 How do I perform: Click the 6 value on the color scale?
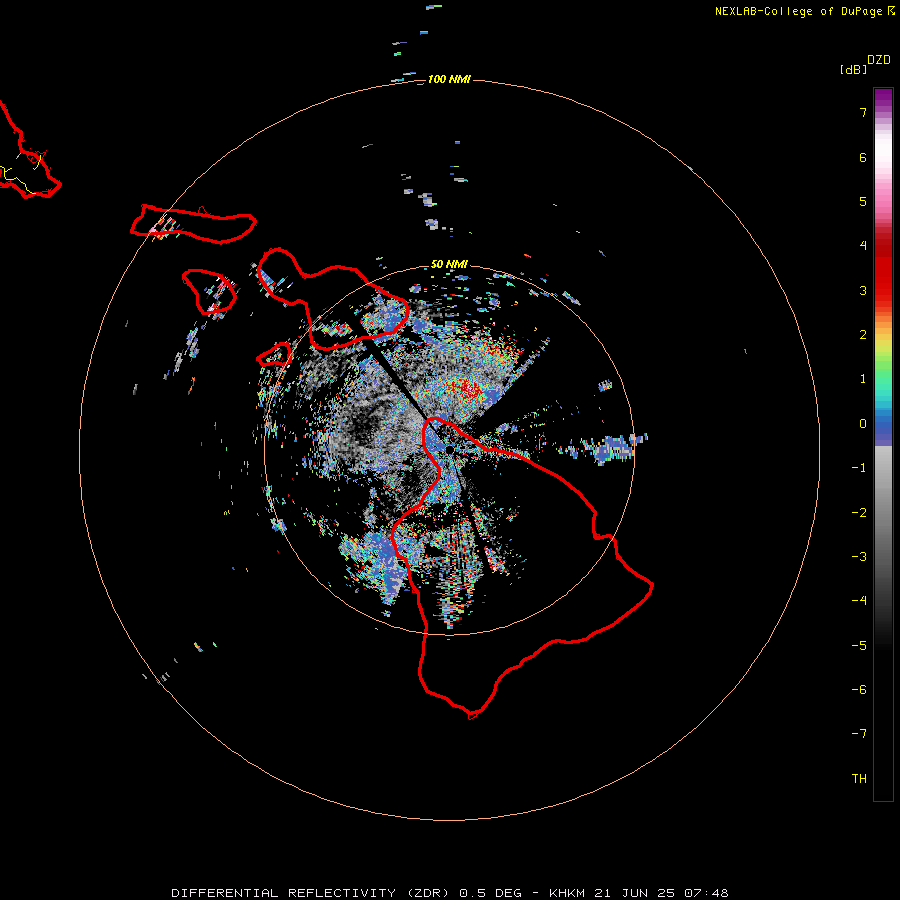[863, 157]
